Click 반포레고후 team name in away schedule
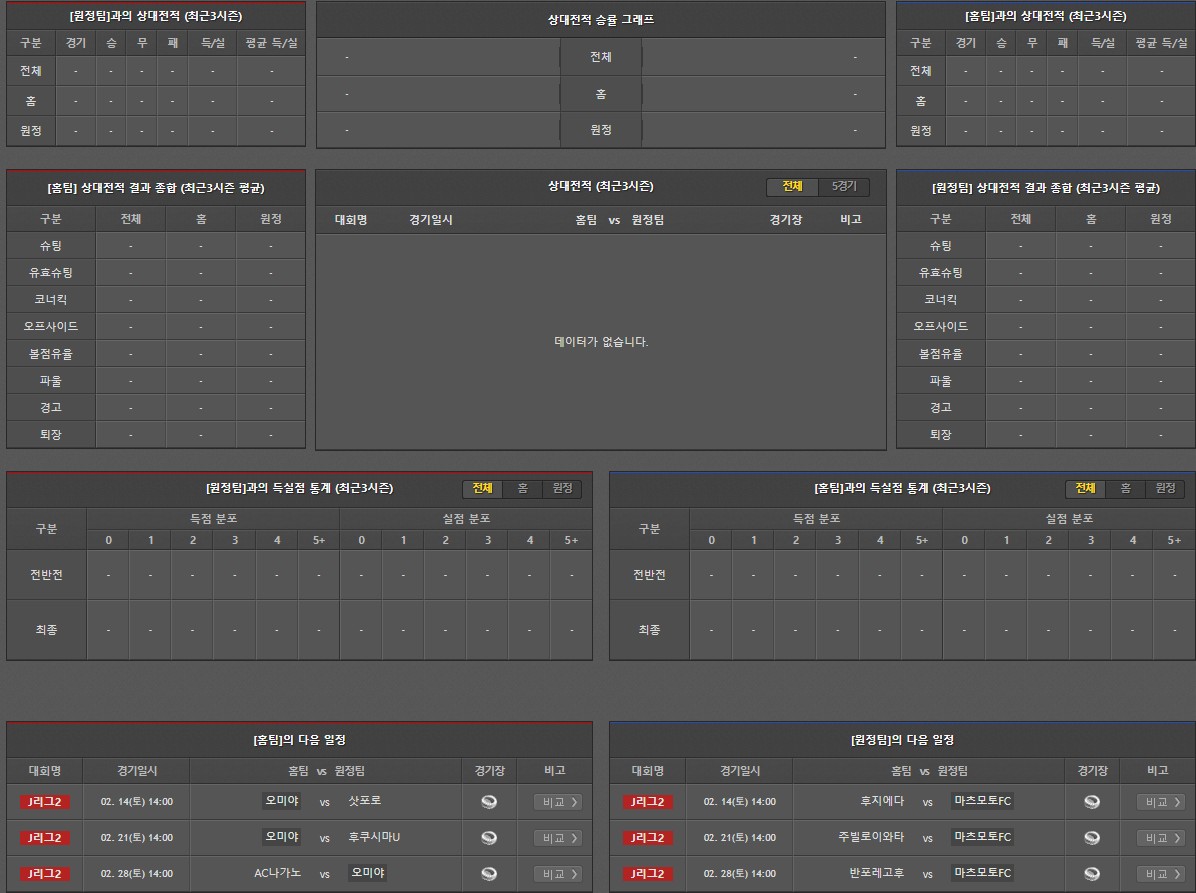Screen dimensions: 1196x893 tap(876, 873)
